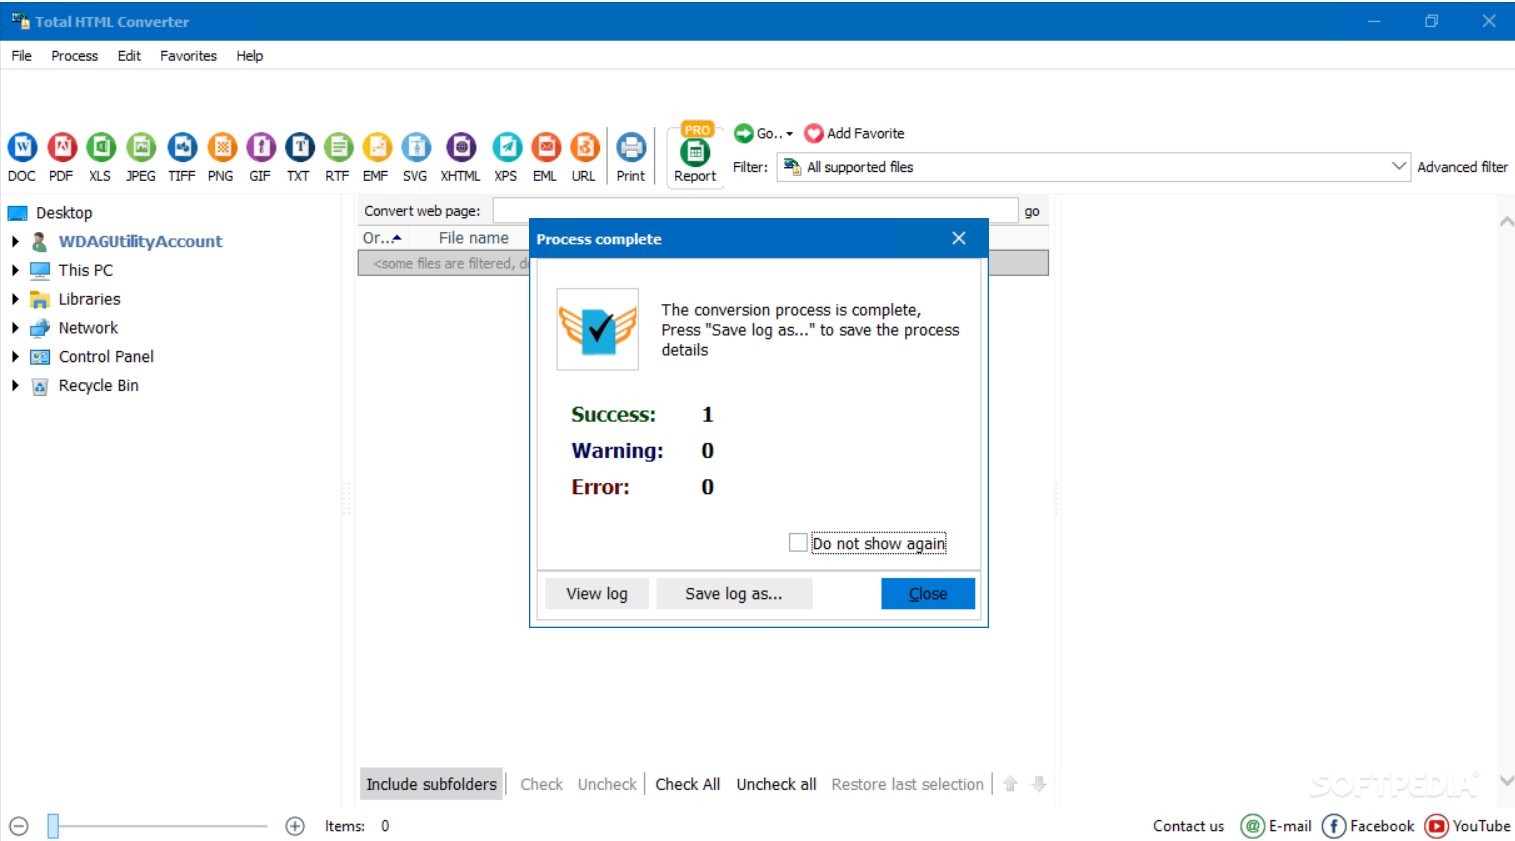
Task: Close the Process complete dialog via Close button
Action: pos(928,594)
